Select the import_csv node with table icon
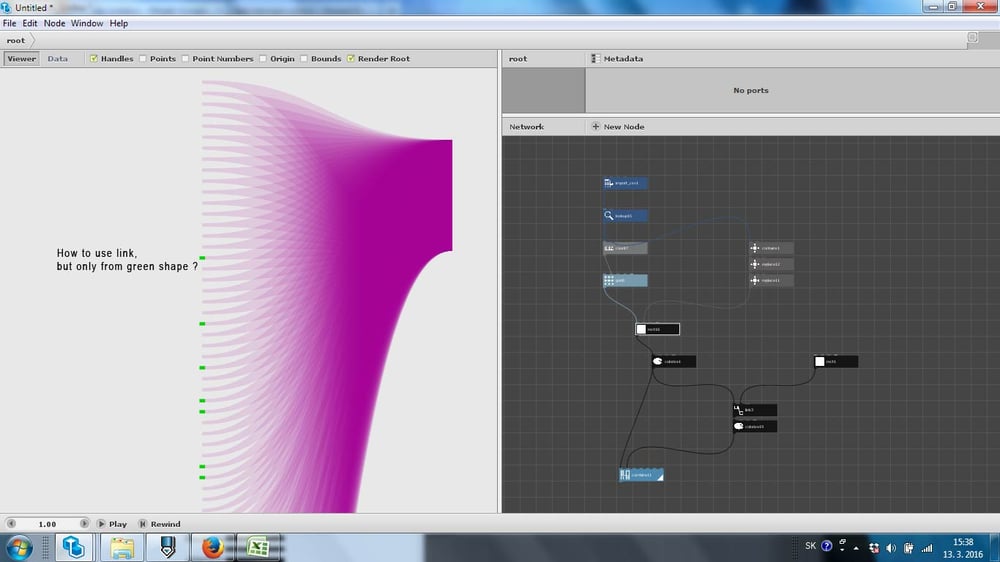Screen dimensions: 1000x562 point(625,183)
